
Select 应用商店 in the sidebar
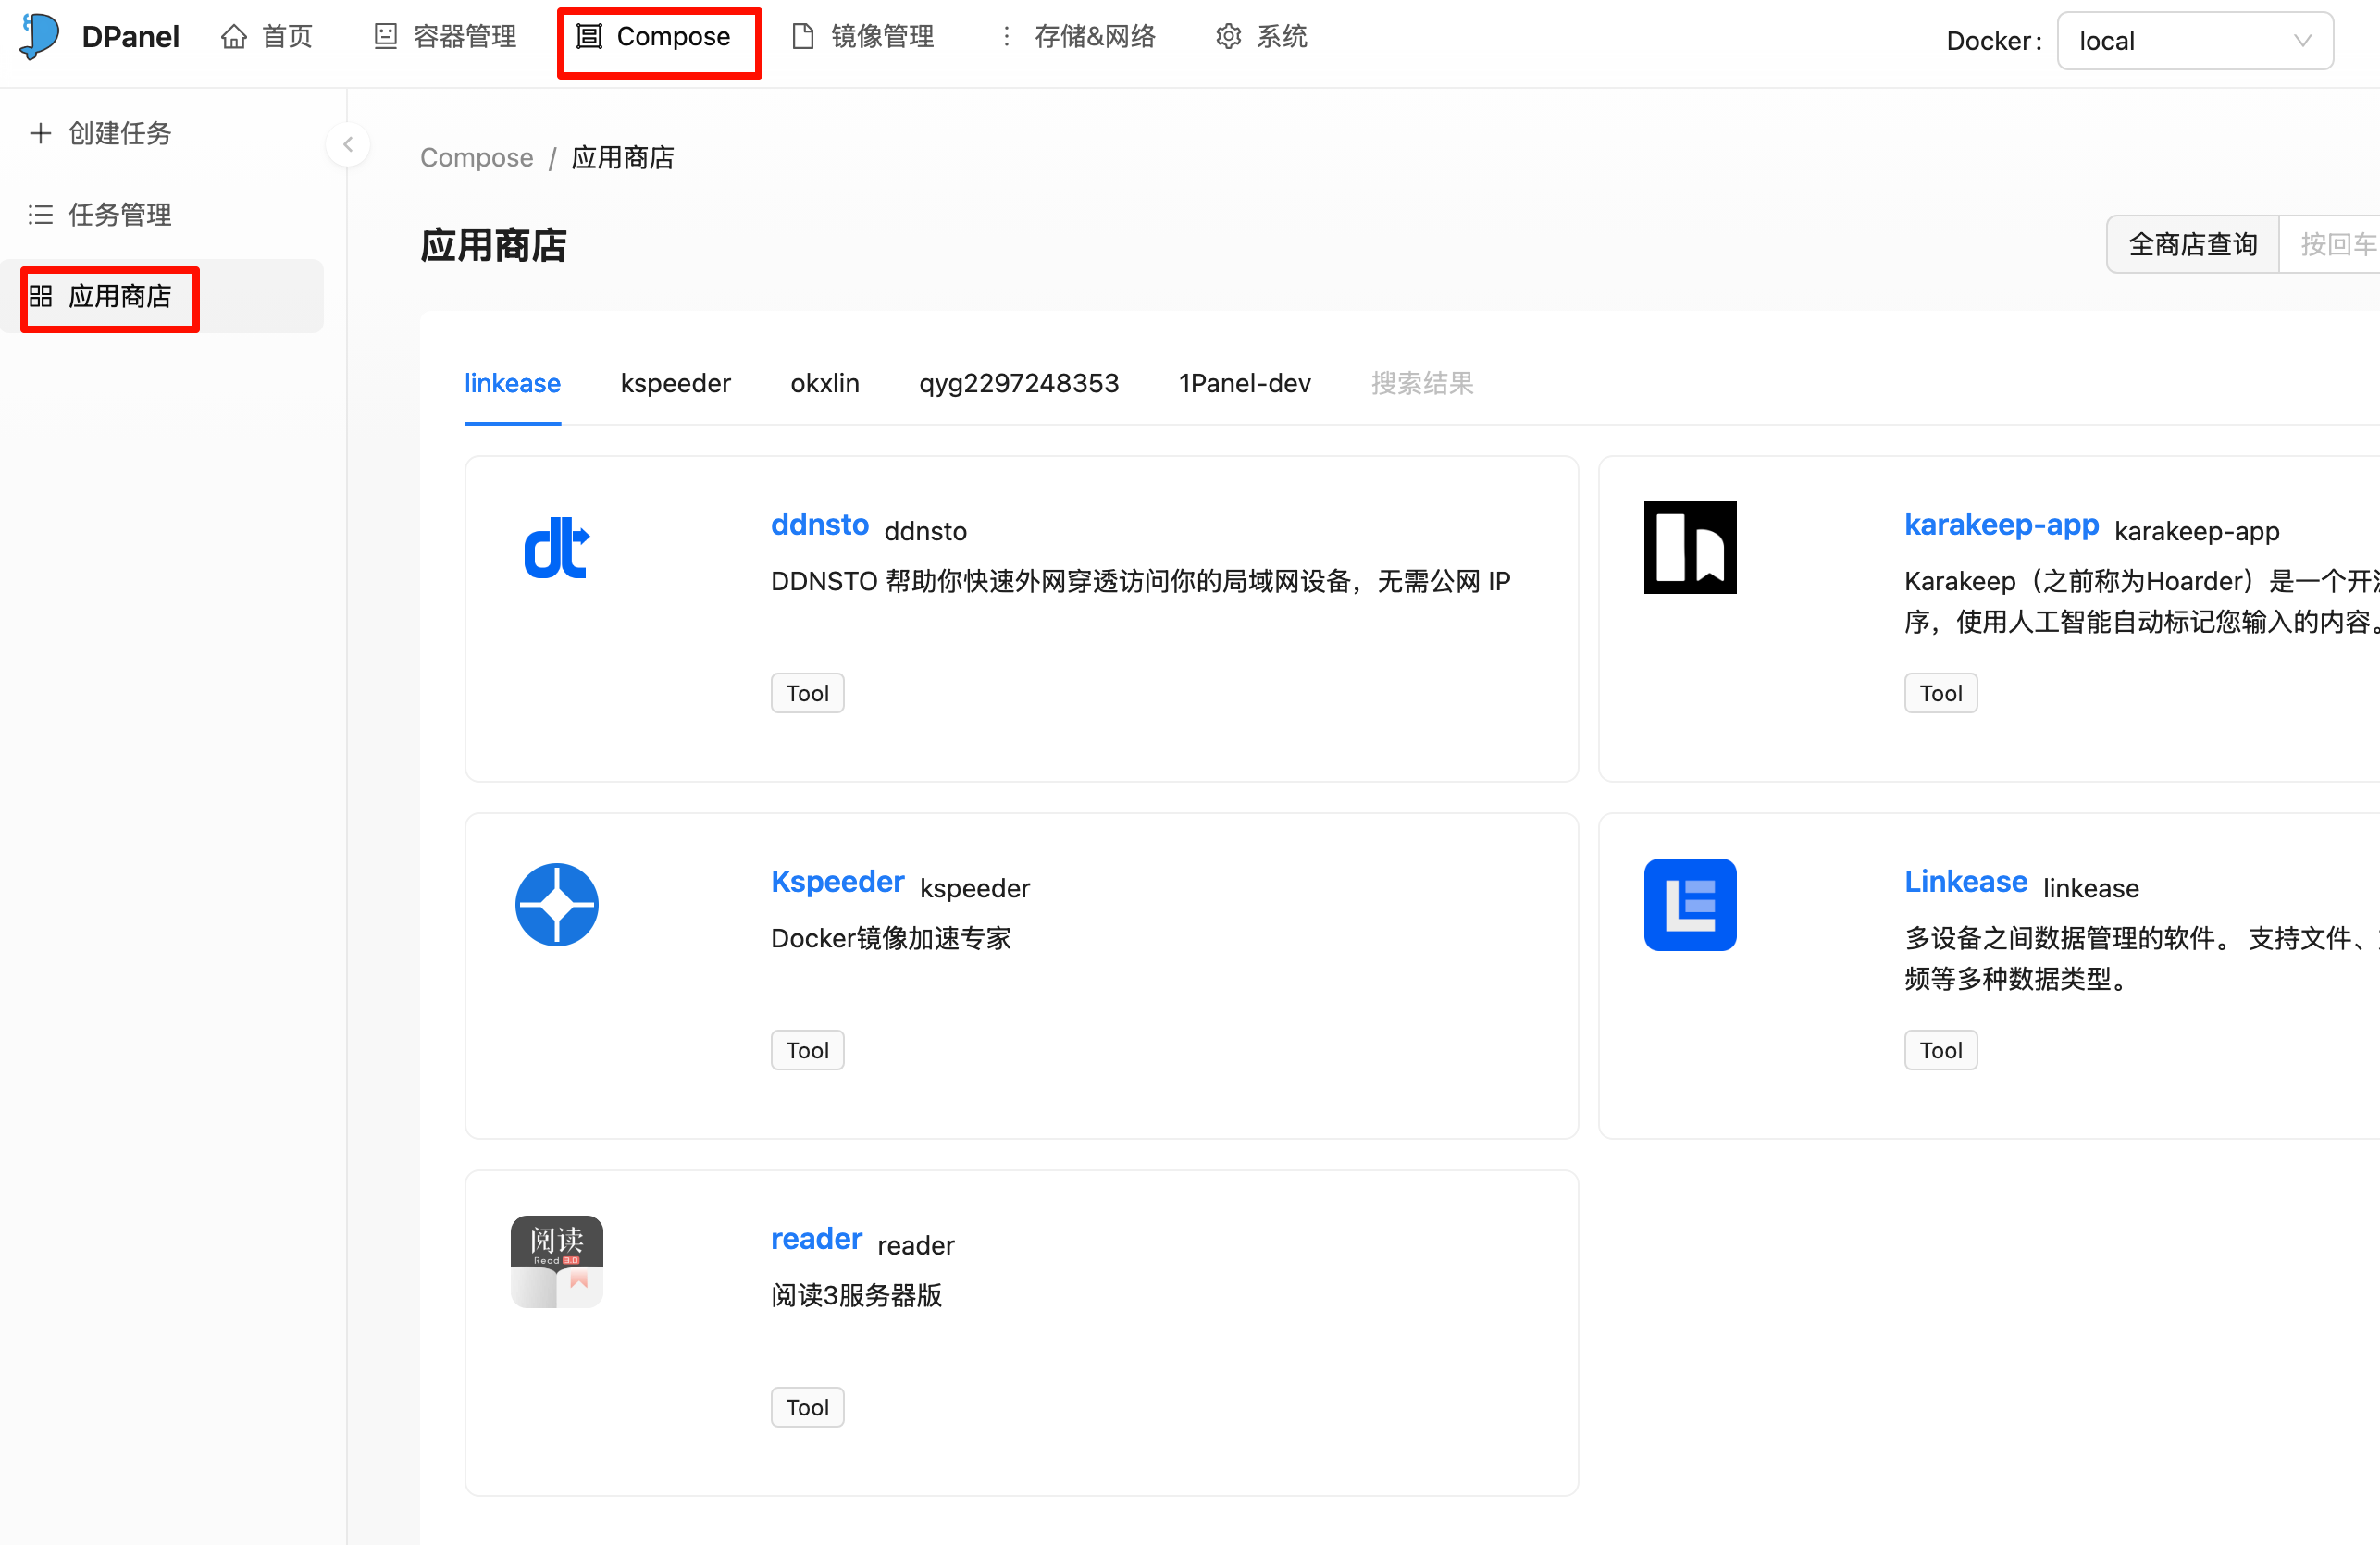162,296
